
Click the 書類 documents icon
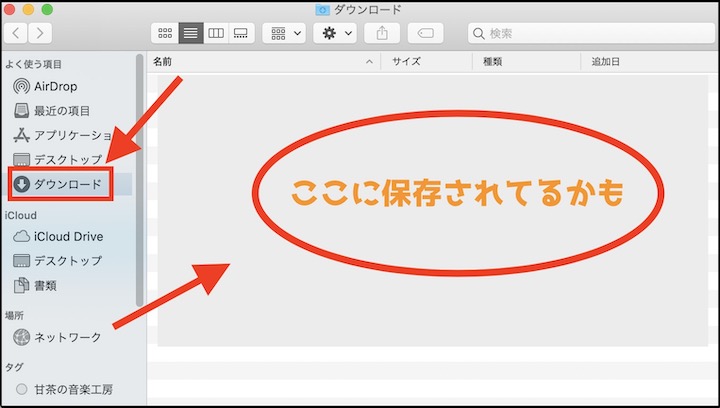click(x=22, y=285)
